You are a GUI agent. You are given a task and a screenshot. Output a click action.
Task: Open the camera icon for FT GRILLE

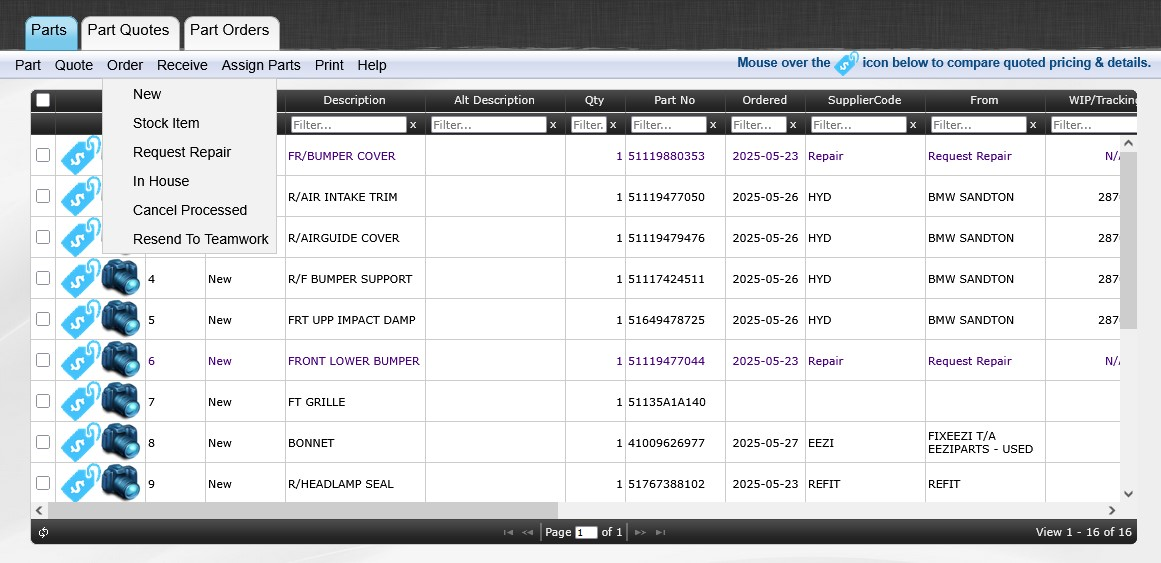click(121, 402)
